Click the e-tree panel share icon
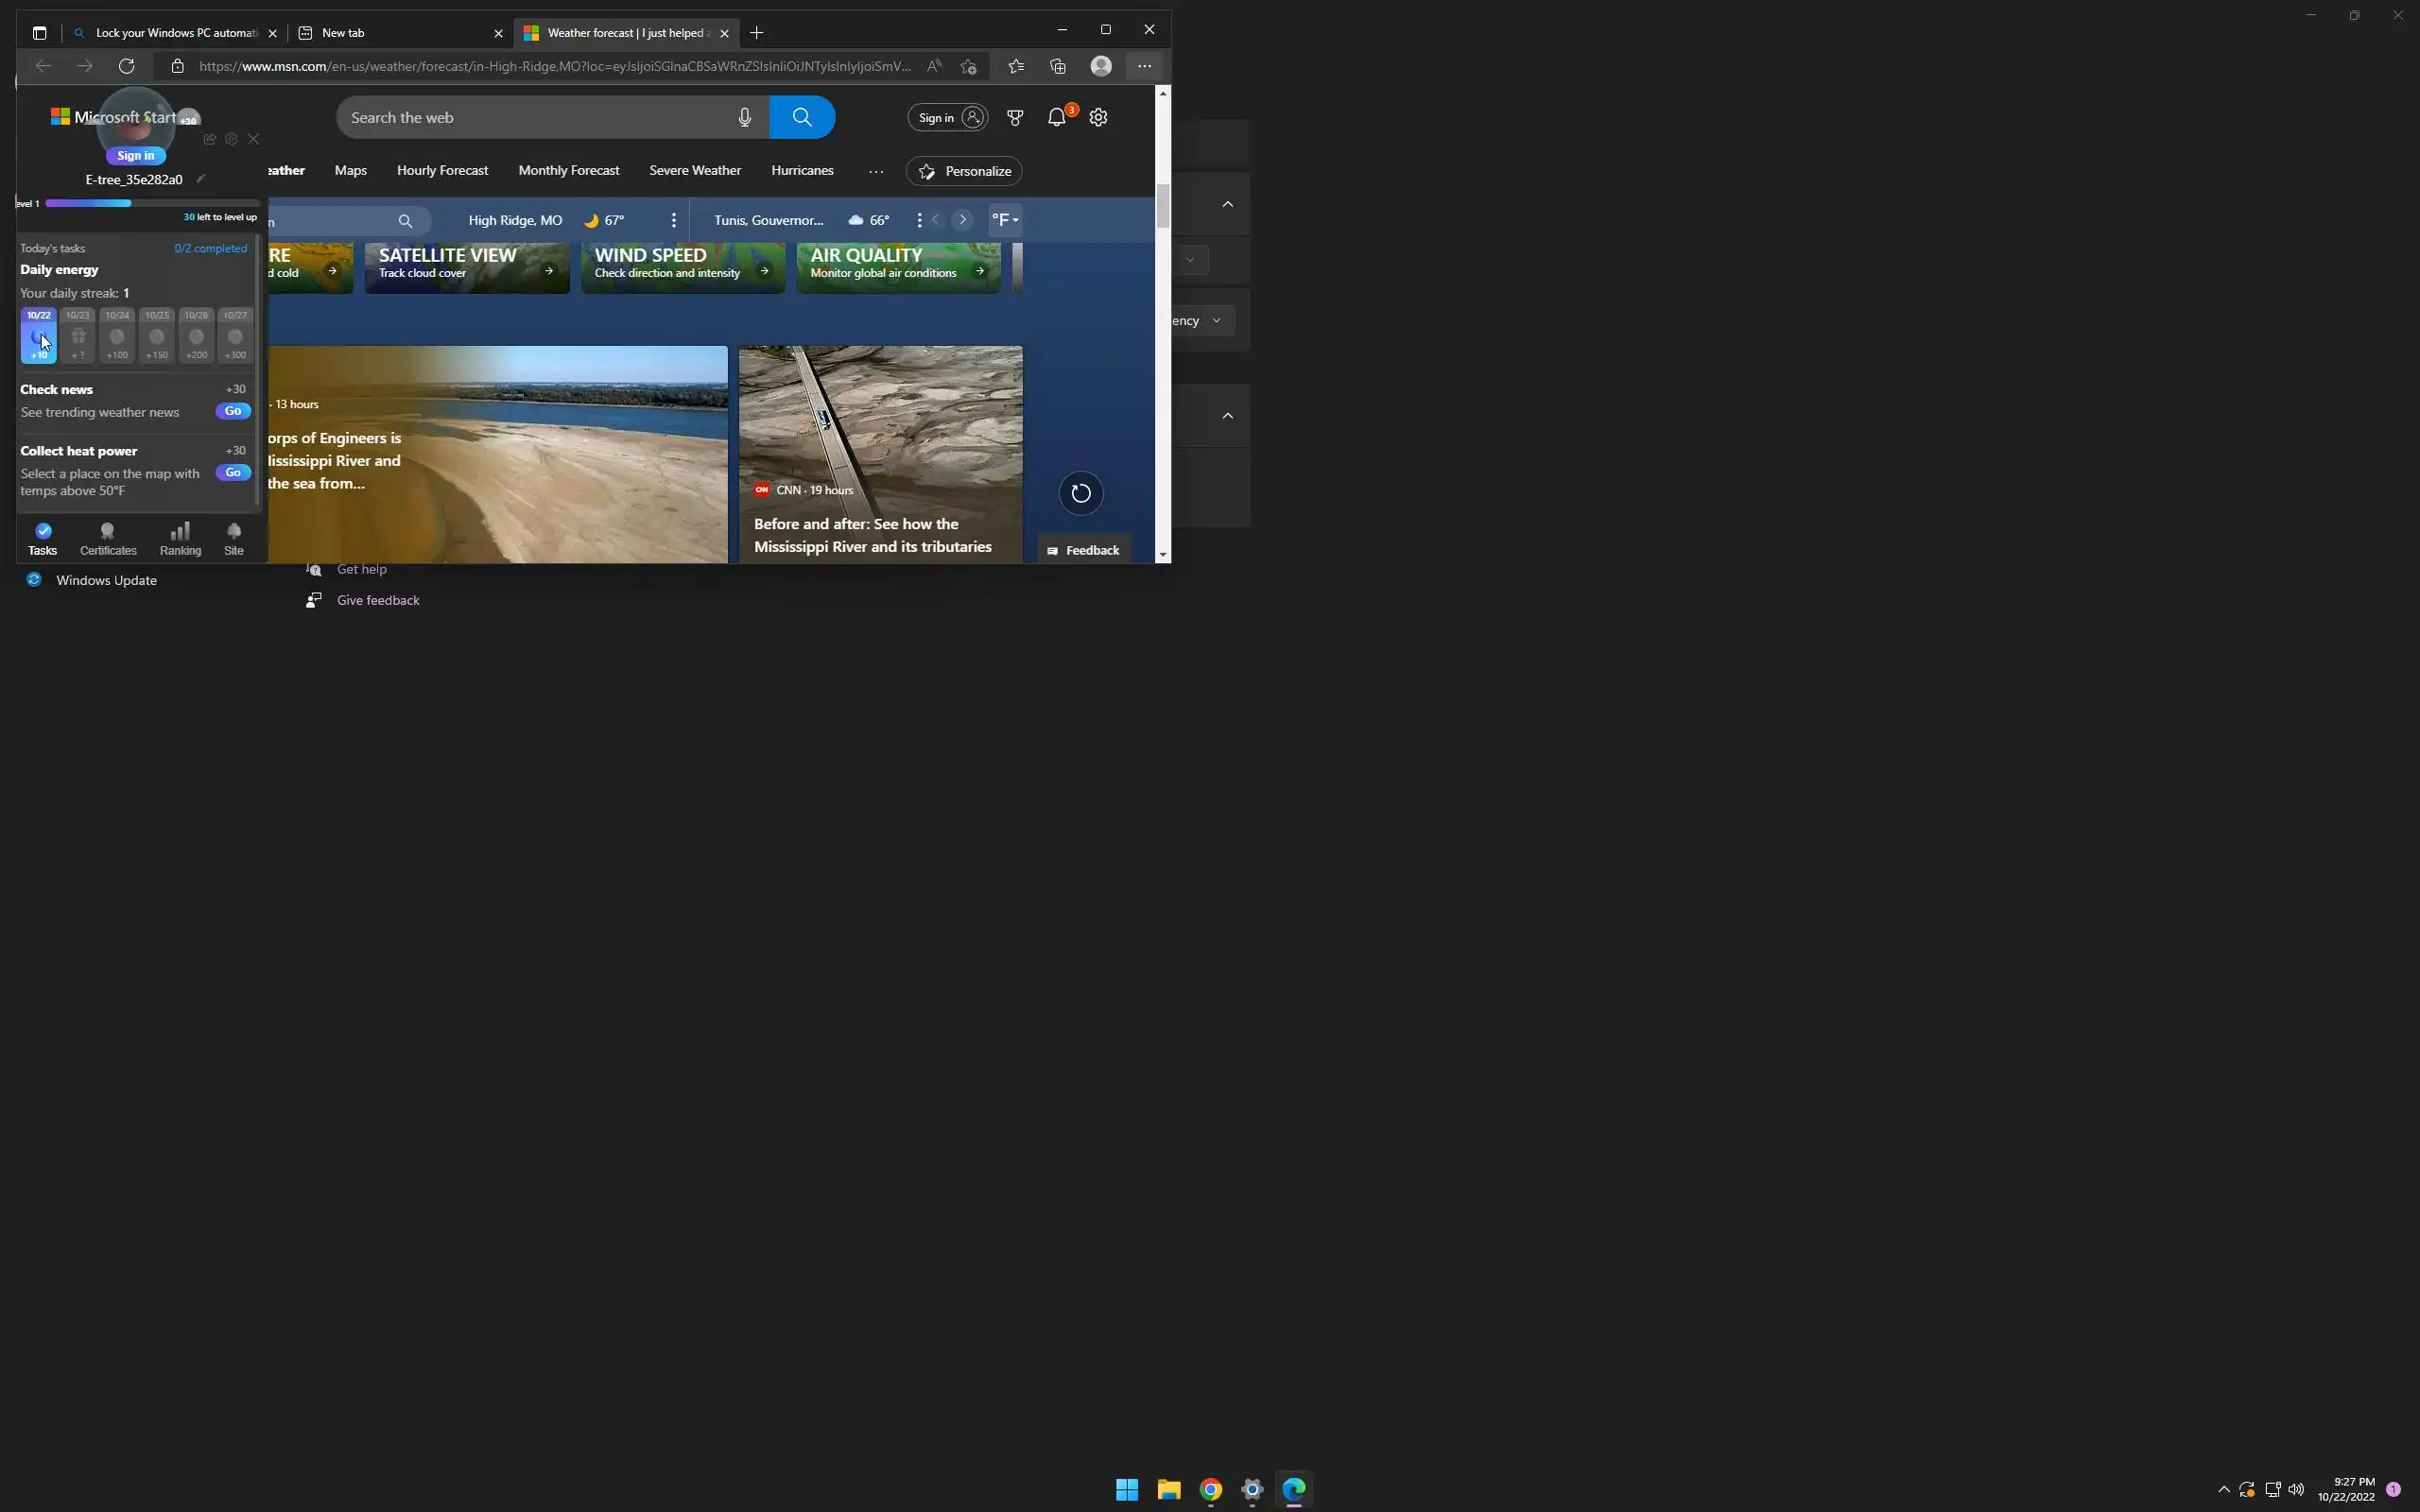The height and width of the screenshot is (1512, 2420). tap(209, 139)
